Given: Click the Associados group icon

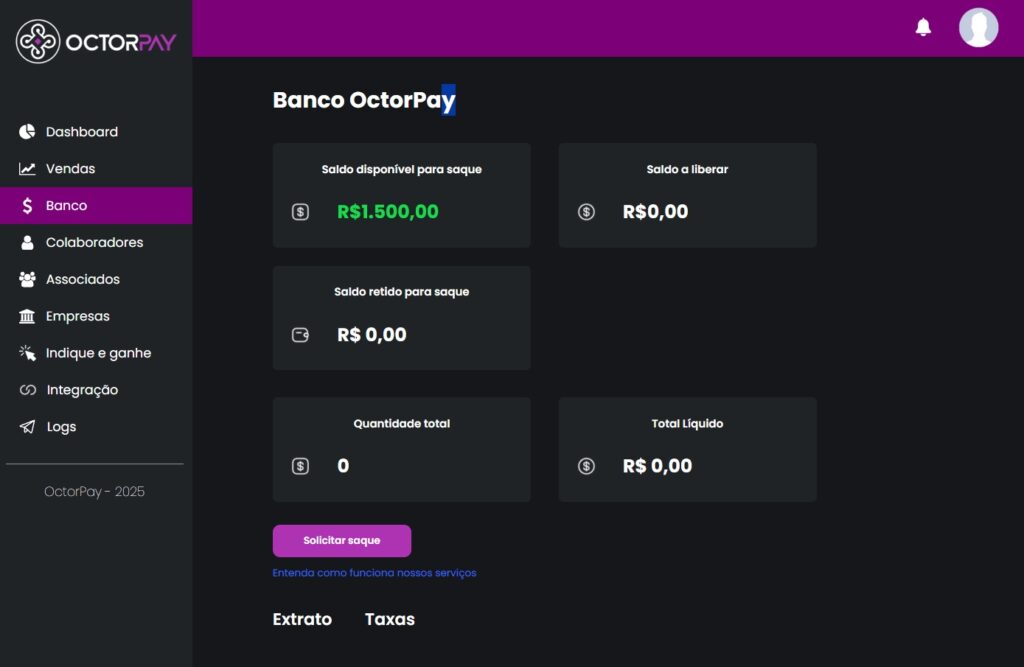Looking at the screenshot, I should coord(27,280).
